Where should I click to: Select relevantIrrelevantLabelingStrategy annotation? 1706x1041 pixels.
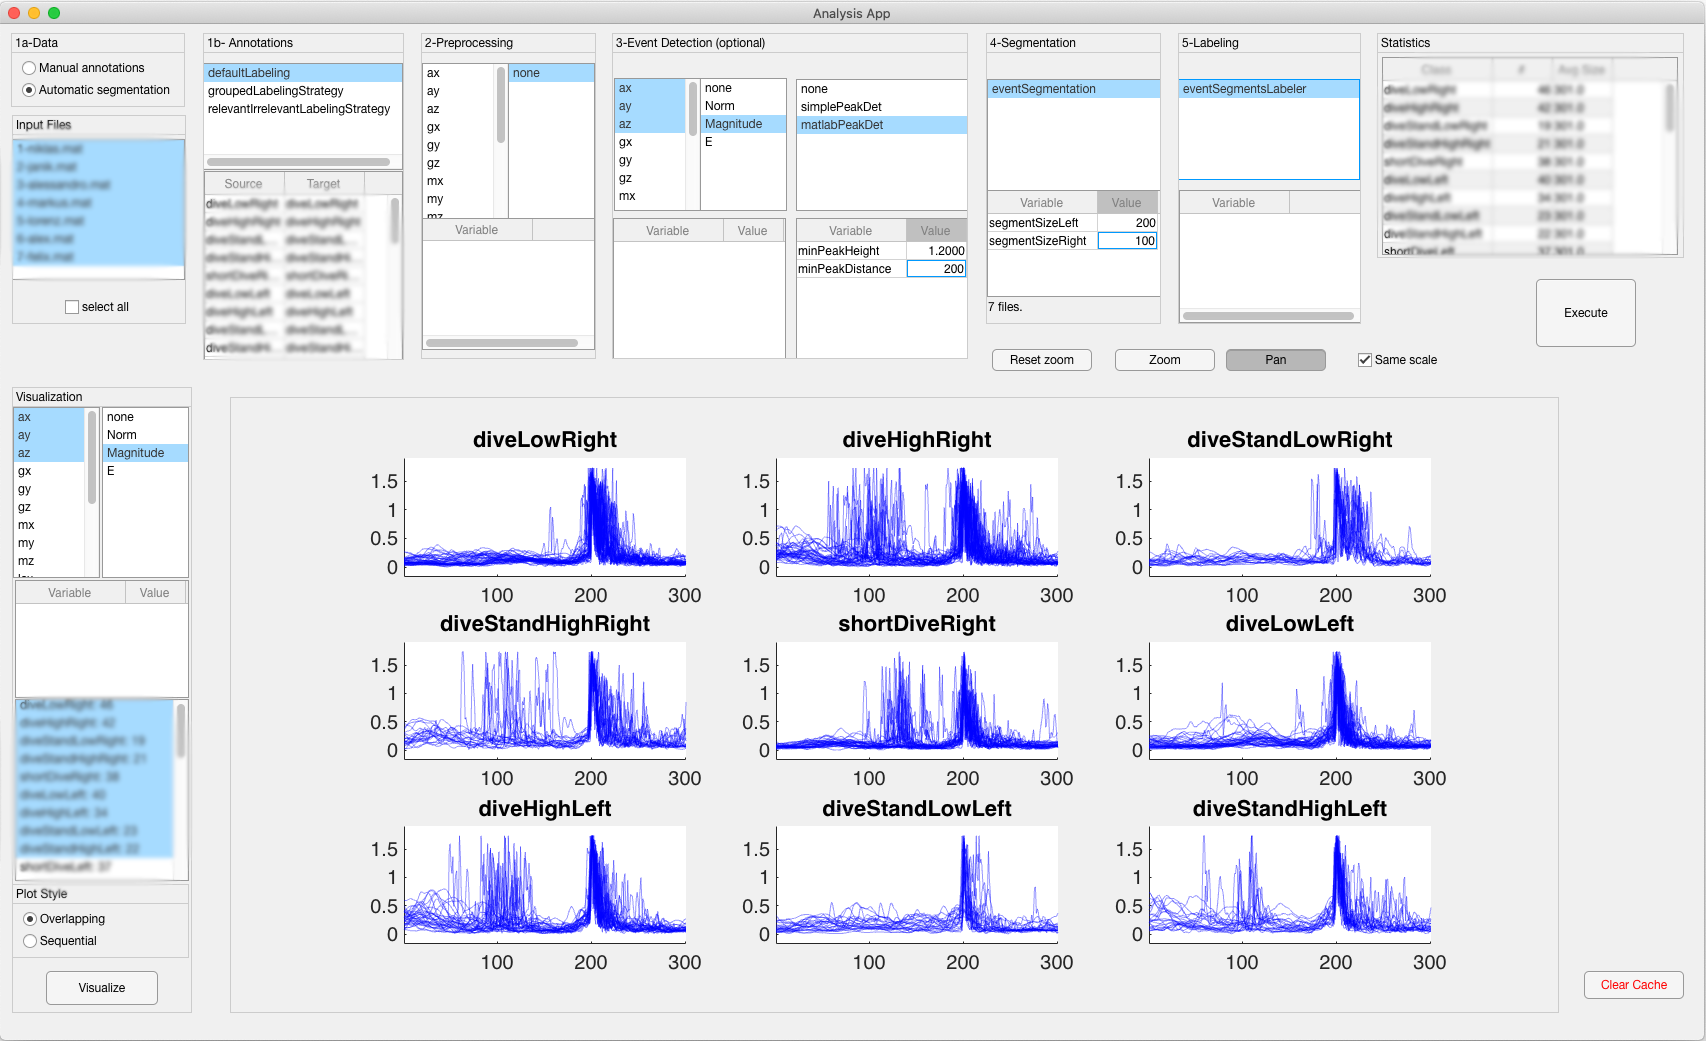pos(303,109)
